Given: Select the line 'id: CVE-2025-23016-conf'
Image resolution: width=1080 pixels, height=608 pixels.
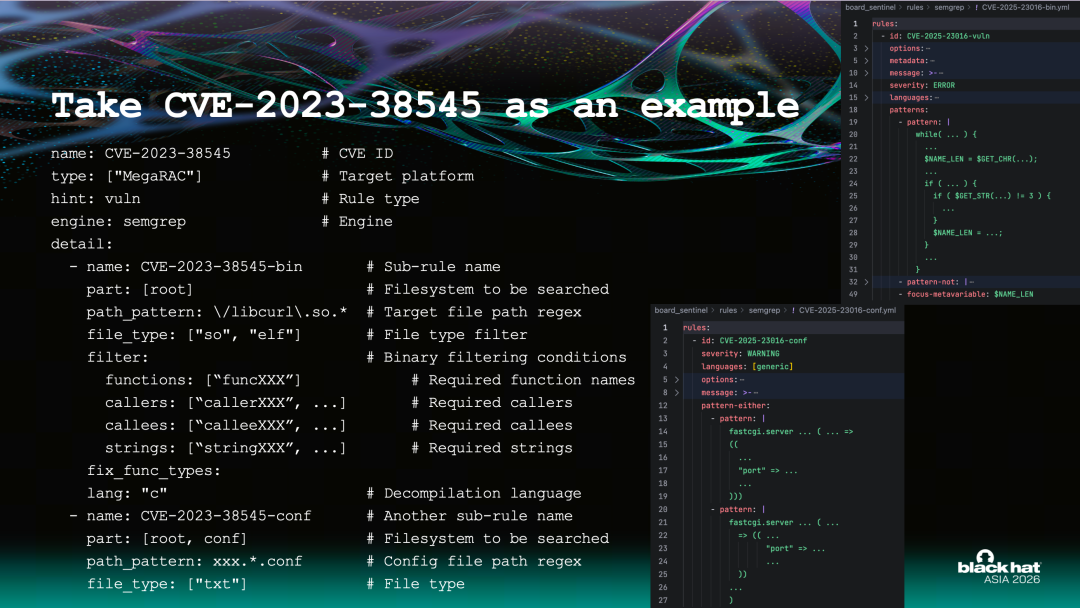Looking at the screenshot, I should tap(754, 341).
